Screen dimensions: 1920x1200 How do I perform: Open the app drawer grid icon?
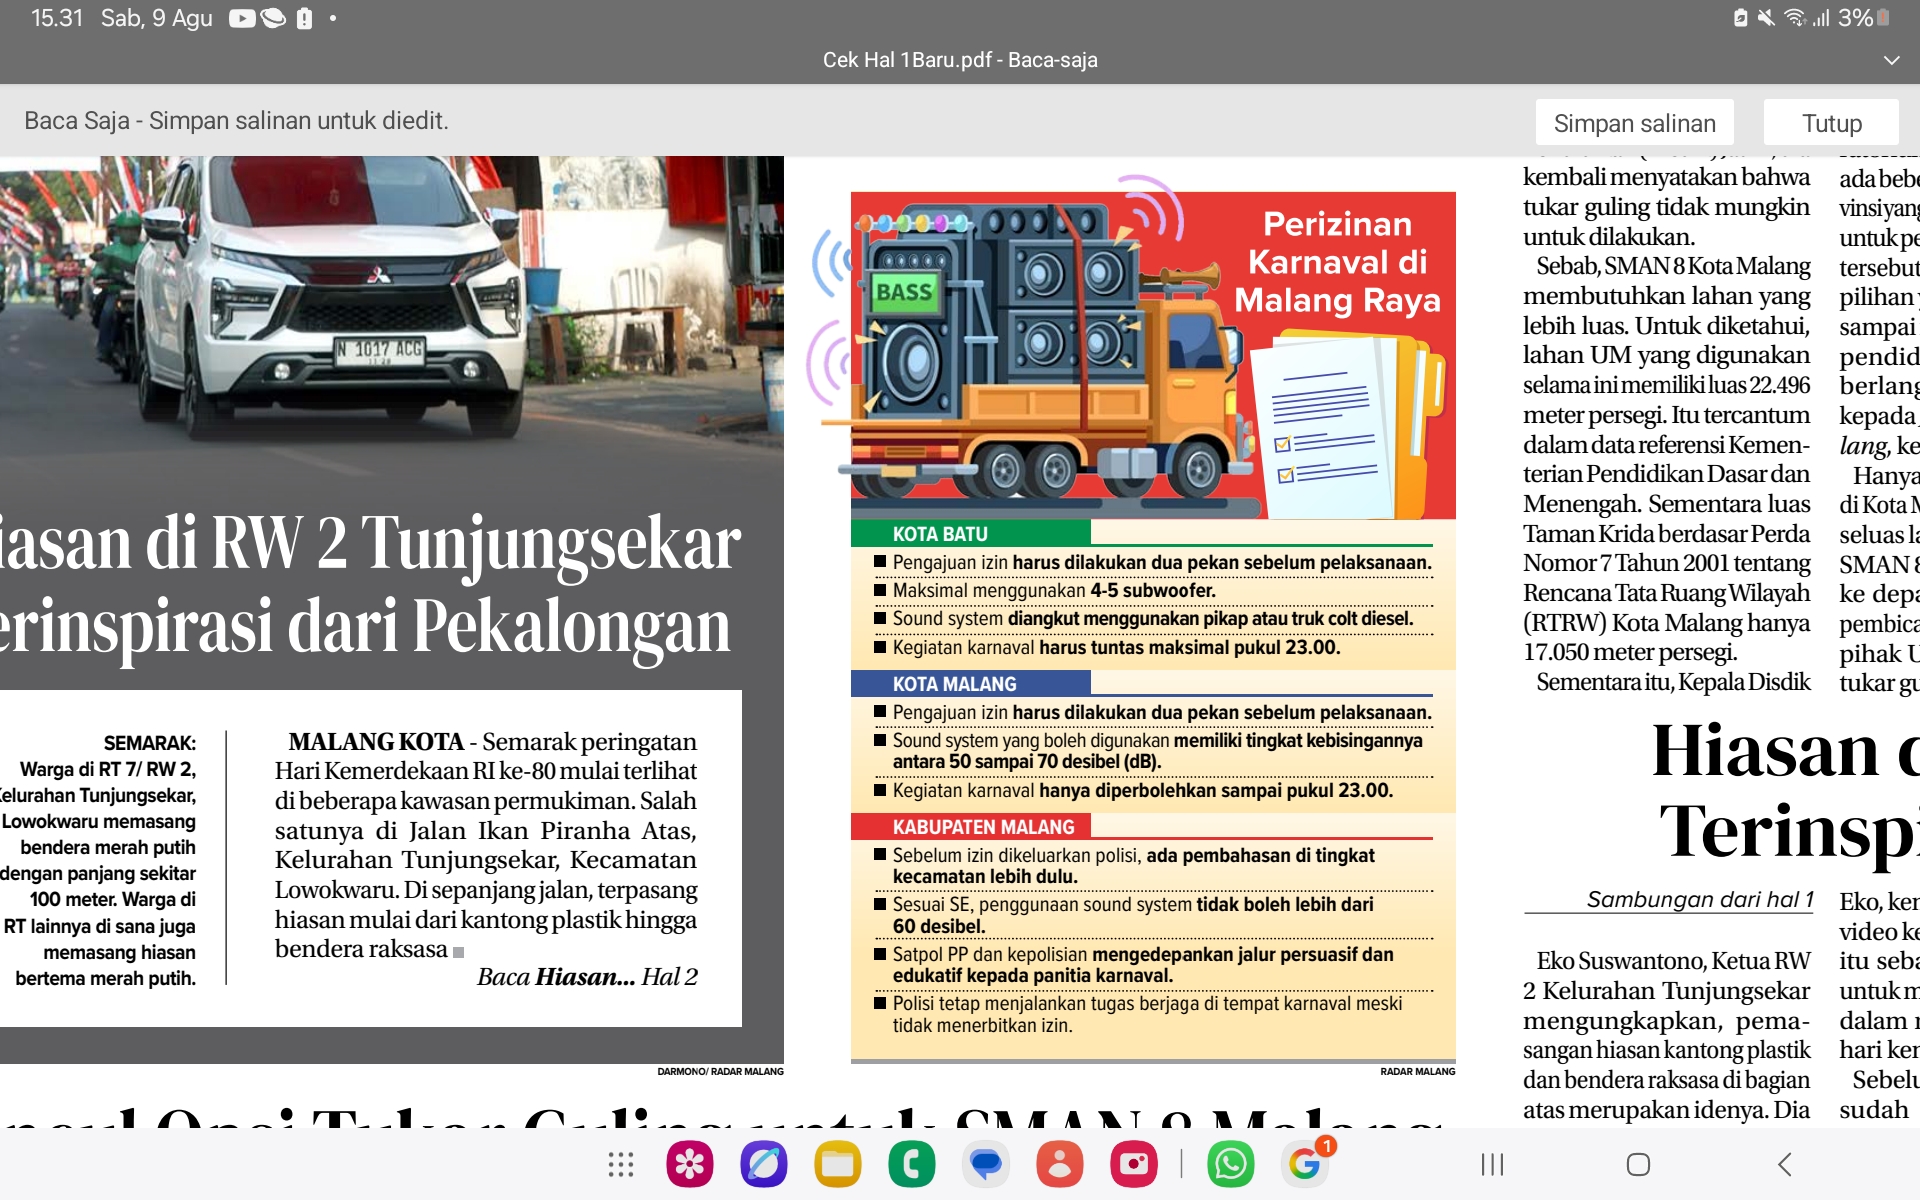[x=621, y=1164]
